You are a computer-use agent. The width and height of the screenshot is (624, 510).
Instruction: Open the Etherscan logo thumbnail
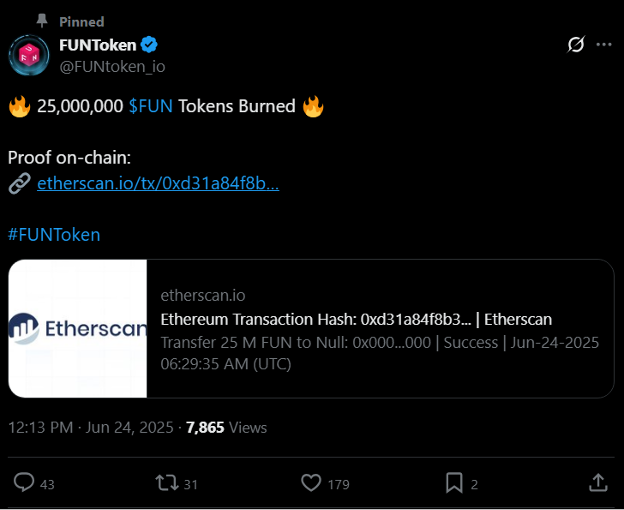click(x=78, y=329)
